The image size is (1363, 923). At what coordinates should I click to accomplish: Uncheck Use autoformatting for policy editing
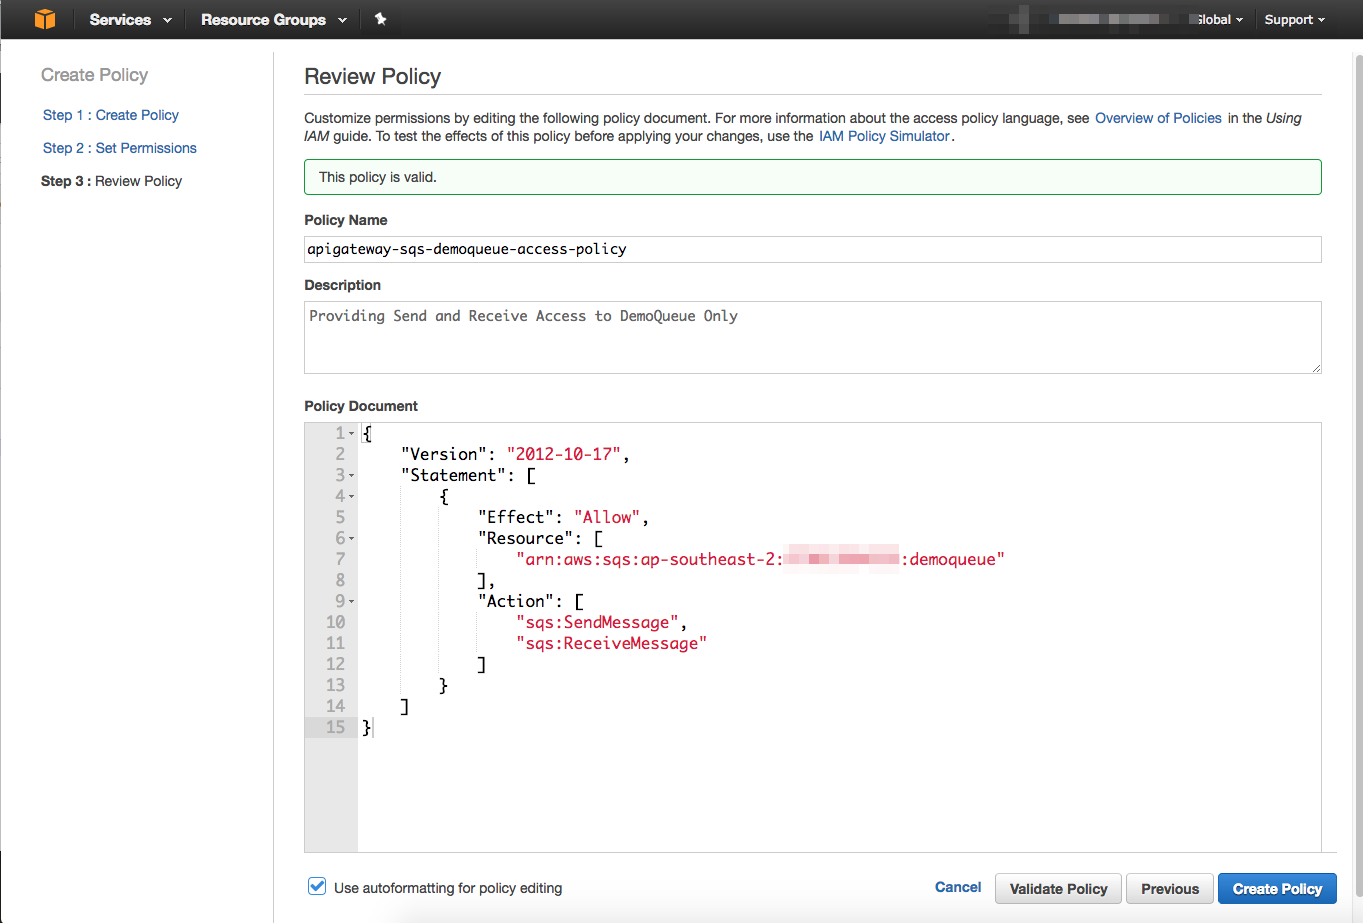click(317, 886)
